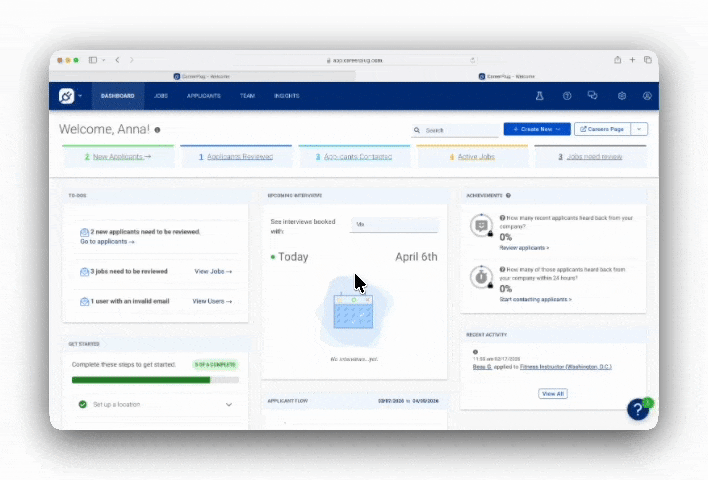Open the chat messages icon in navbar
This screenshot has width=708, height=480.
point(593,96)
